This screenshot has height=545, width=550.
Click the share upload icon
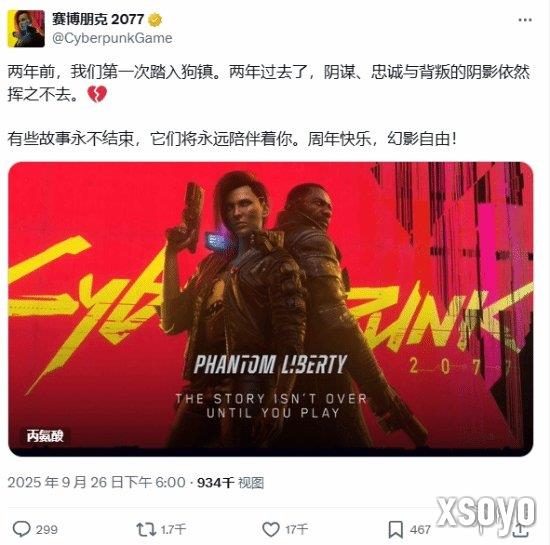click(521, 529)
